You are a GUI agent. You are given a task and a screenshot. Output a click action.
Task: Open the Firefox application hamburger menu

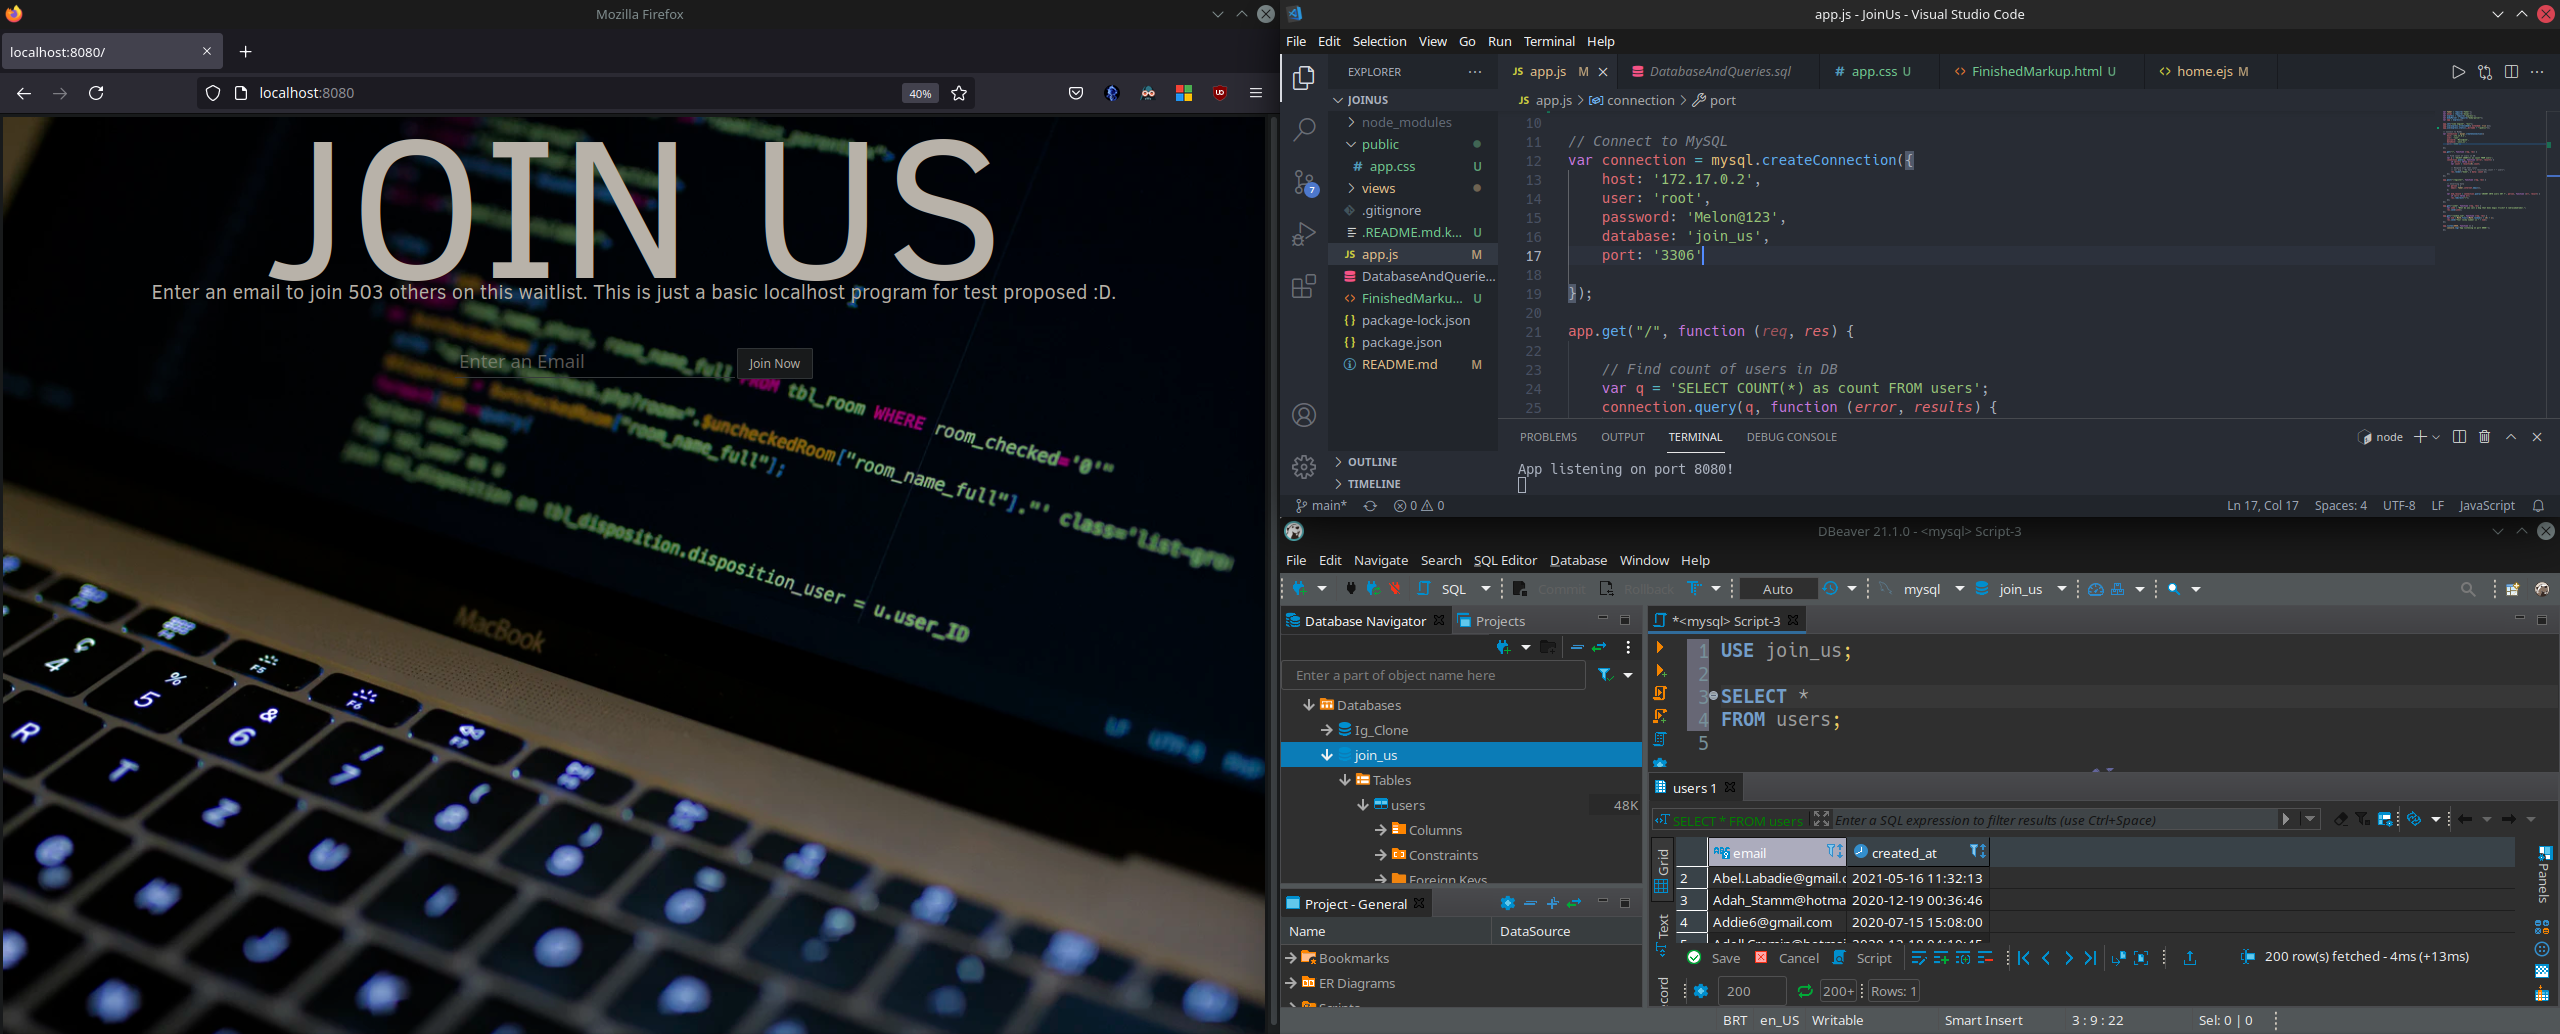[1256, 93]
